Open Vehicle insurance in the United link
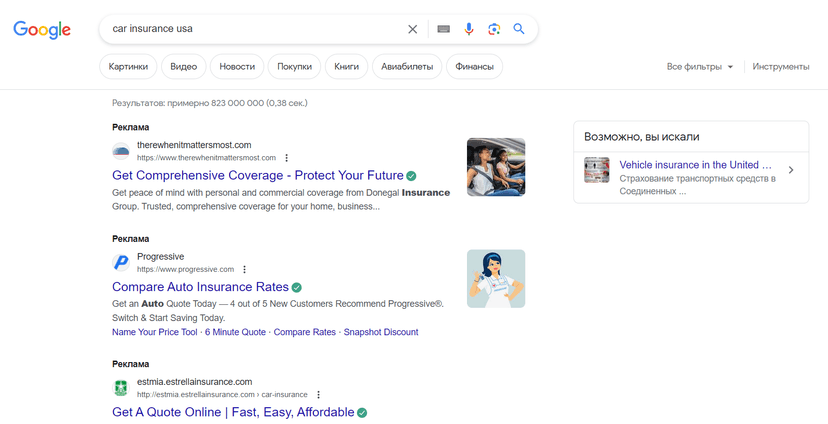The image size is (828, 424). [x=695, y=165]
